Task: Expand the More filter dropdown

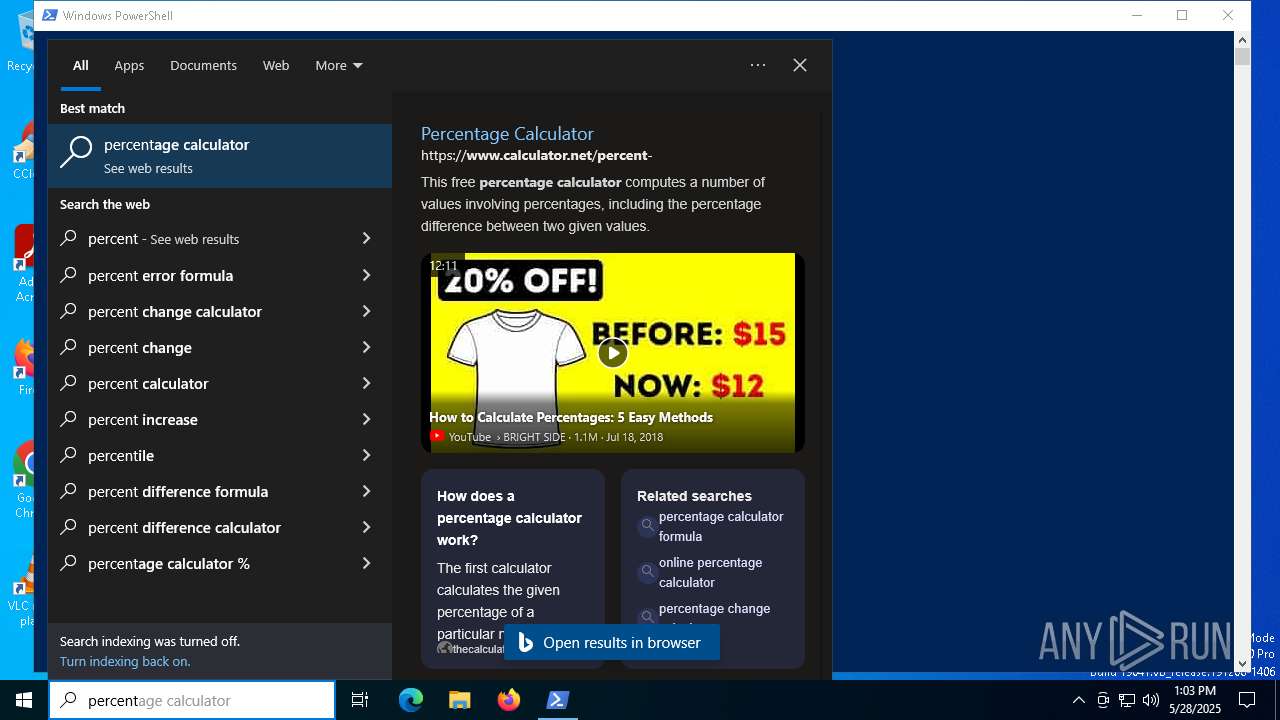Action: pos(339,65)
